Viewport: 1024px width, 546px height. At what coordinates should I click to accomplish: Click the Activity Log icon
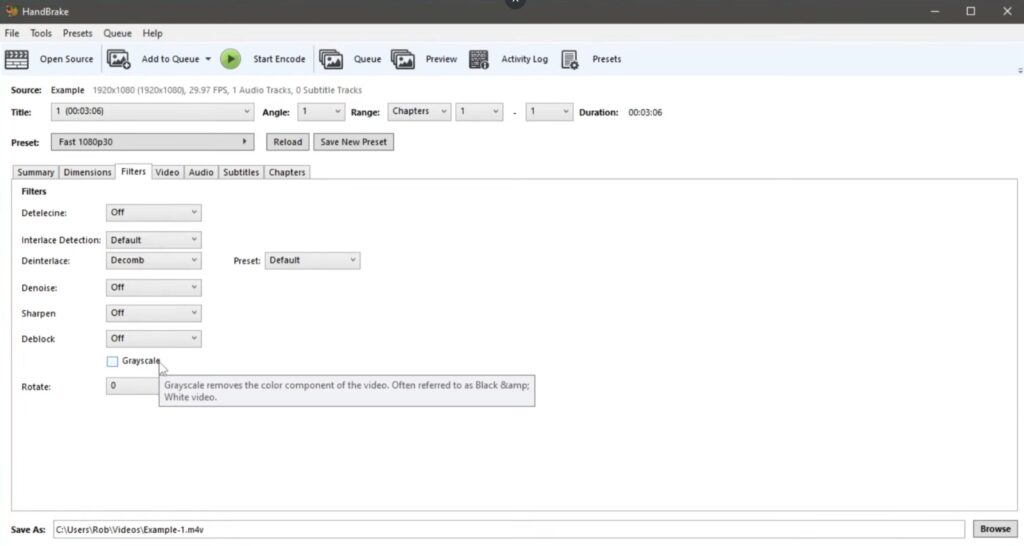[479, 59]
